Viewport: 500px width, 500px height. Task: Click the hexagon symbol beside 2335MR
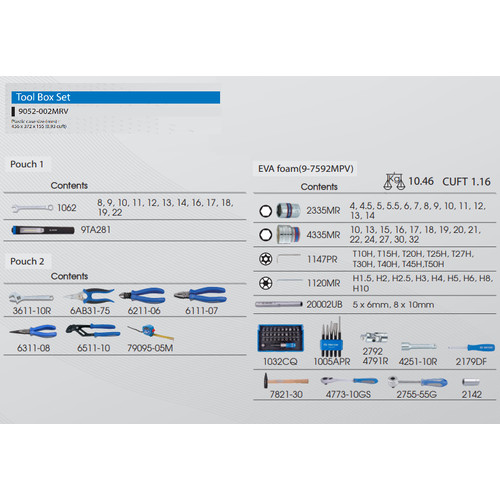tap(266, 211)
